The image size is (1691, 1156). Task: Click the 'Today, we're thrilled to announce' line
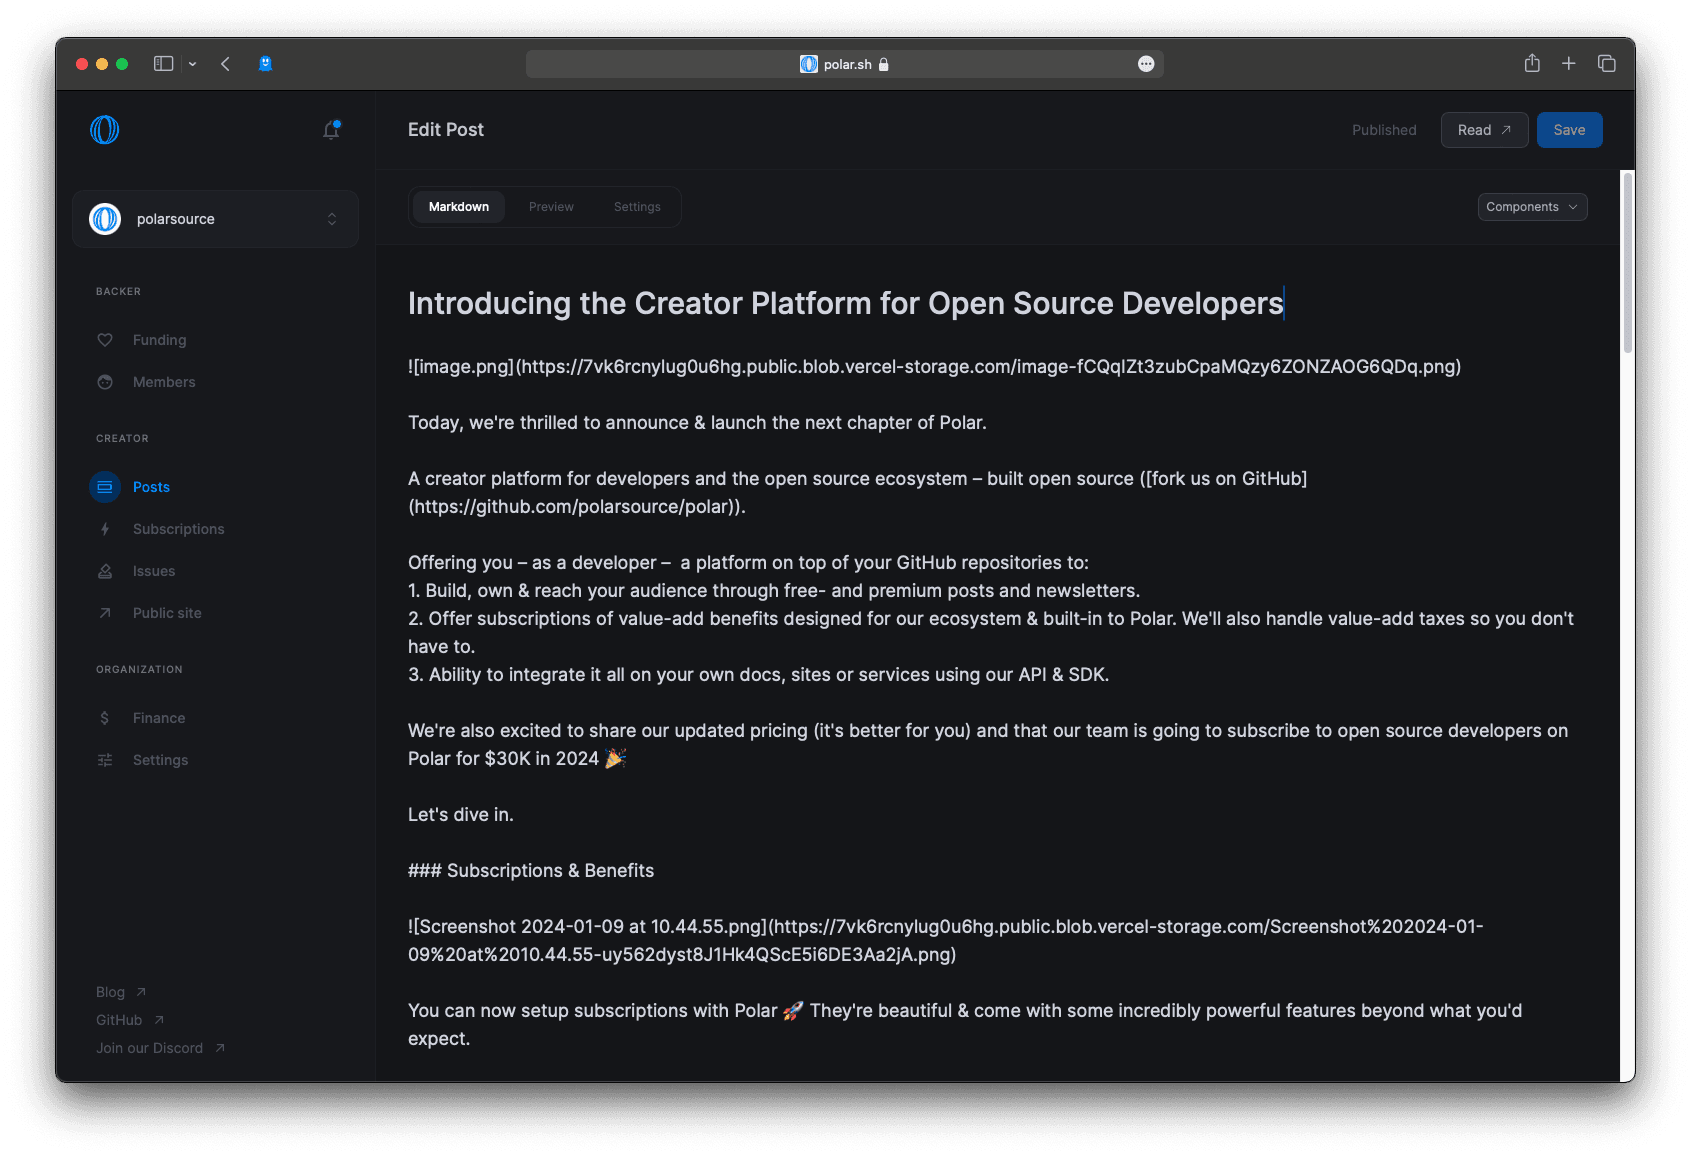tap(697, 423)
